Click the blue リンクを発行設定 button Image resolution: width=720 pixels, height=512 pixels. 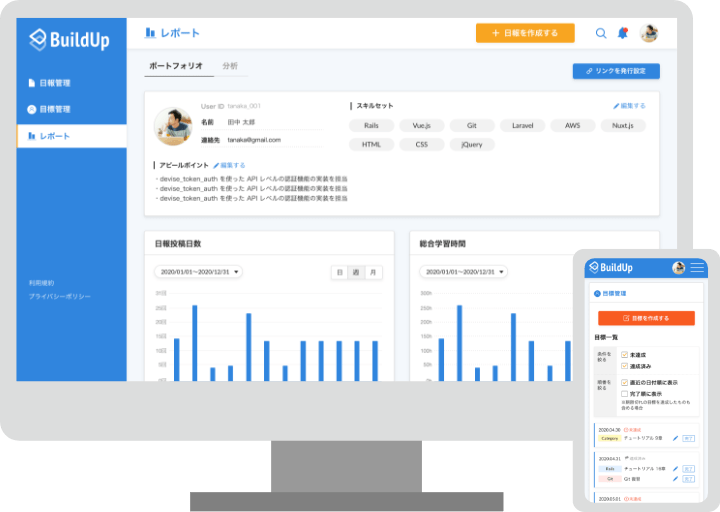click(x=615, y=71)
